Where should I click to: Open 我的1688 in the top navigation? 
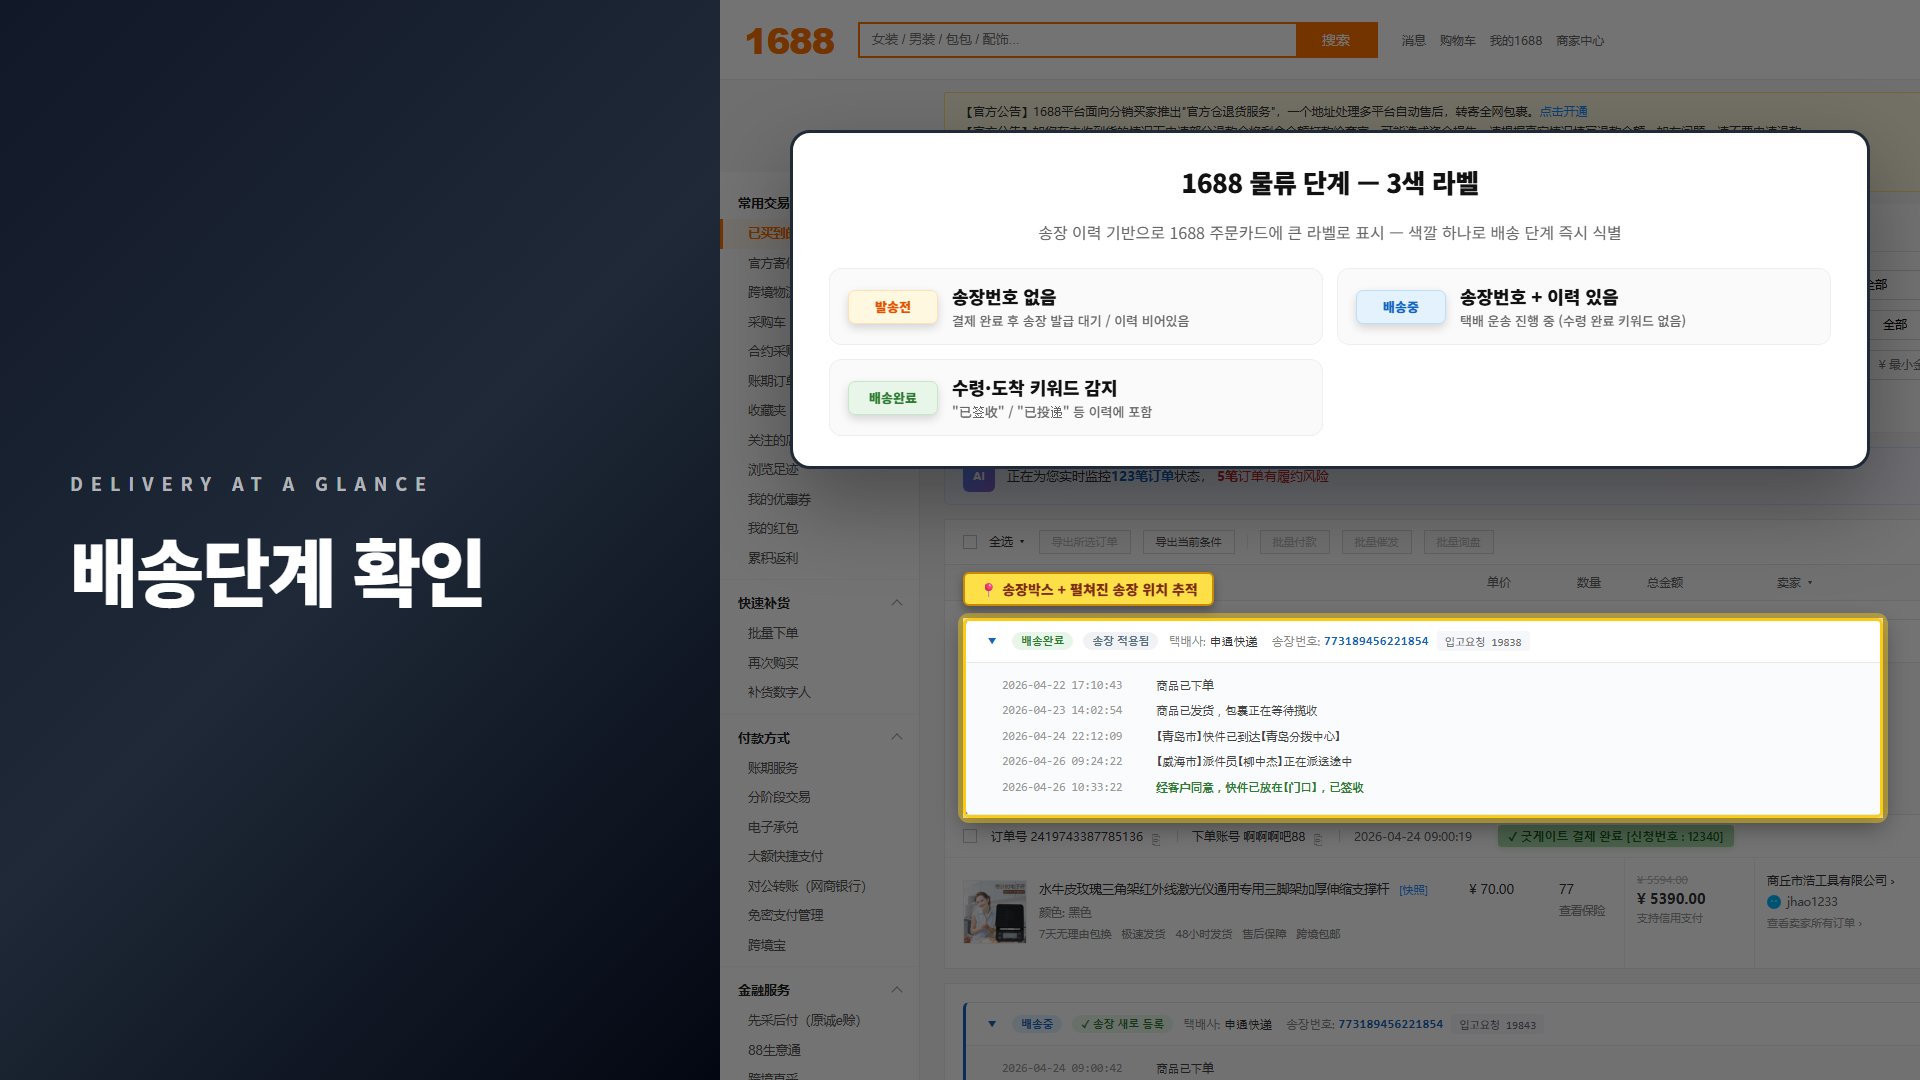[1515, 41]
